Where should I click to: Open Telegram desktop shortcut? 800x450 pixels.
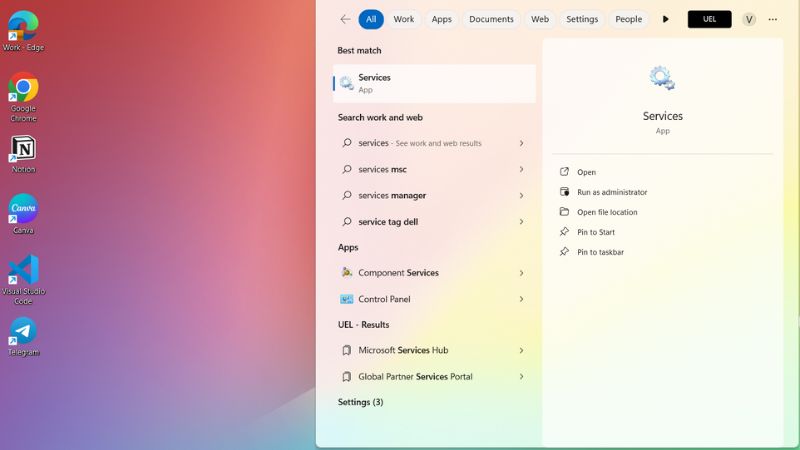click(23, 332)
